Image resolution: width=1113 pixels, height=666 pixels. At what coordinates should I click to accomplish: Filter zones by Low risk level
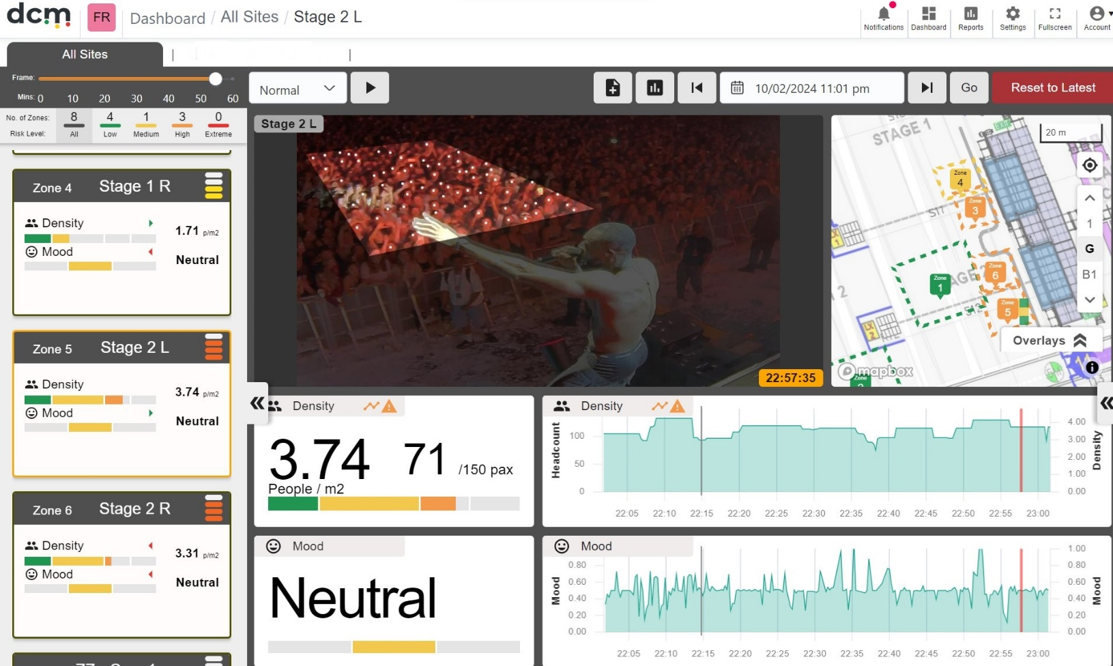[109, 124]
